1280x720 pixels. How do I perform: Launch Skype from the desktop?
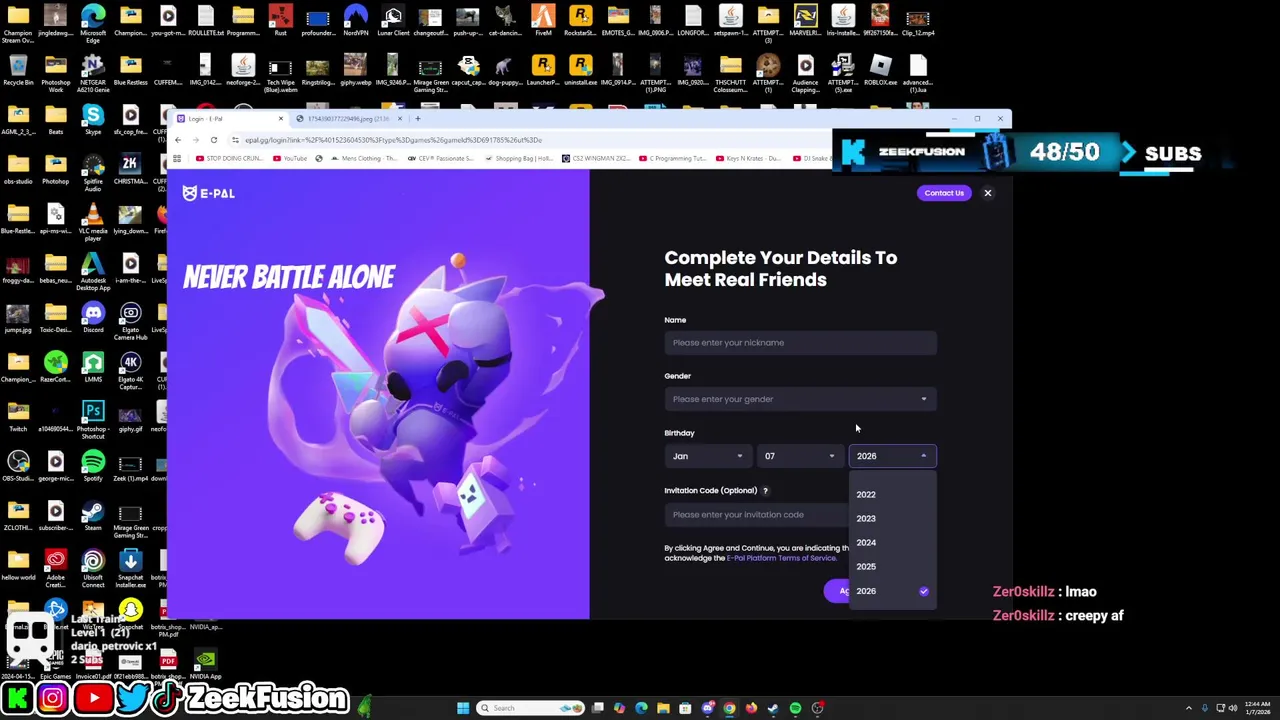click(93, 120)
